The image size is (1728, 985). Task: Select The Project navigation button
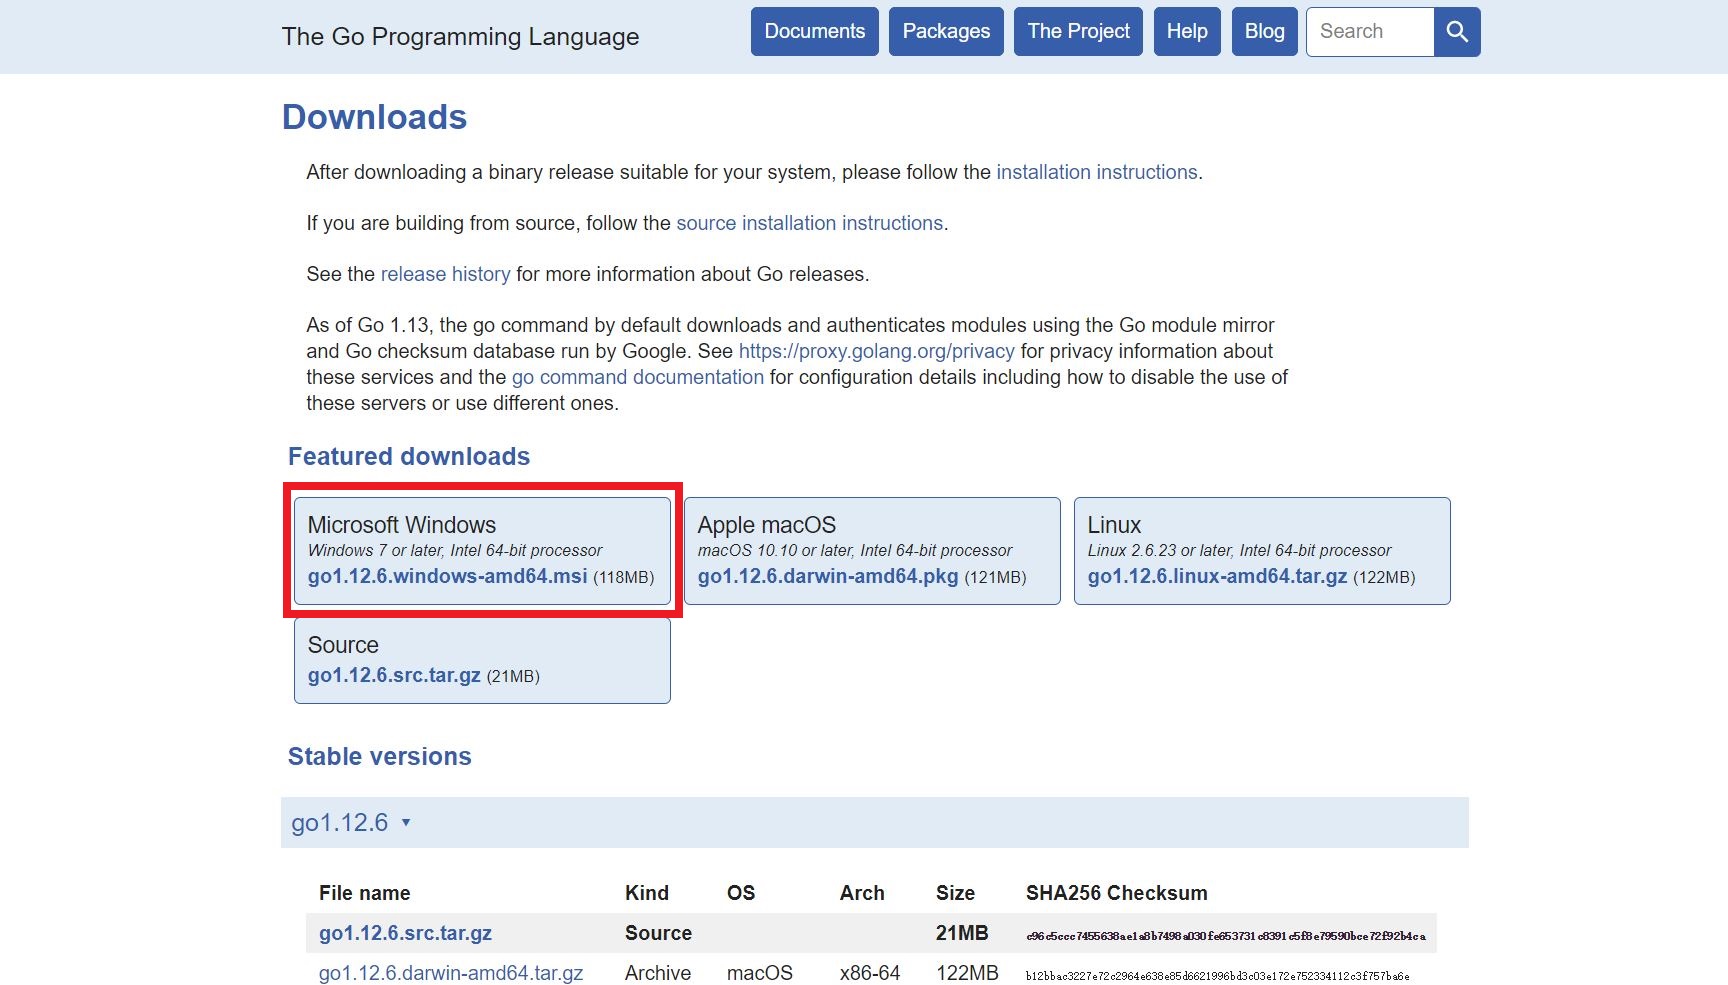[x=1077, y=31]
